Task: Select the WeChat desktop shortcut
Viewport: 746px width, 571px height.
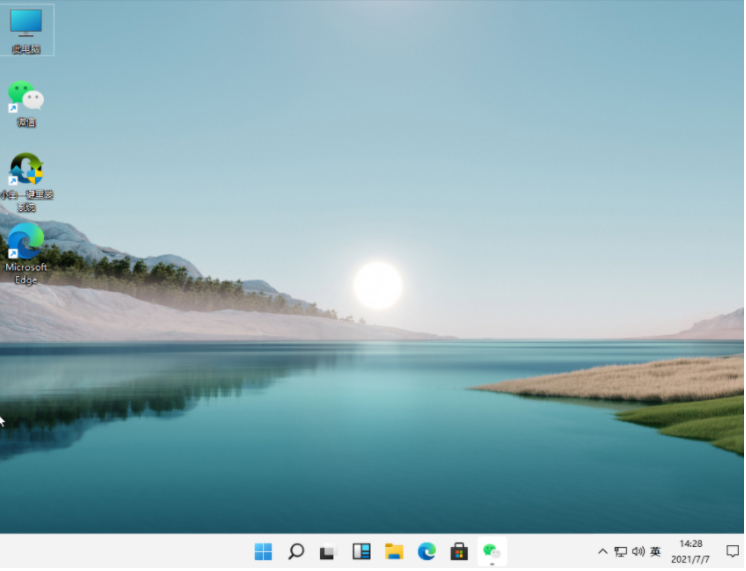Action: [26, 102]
